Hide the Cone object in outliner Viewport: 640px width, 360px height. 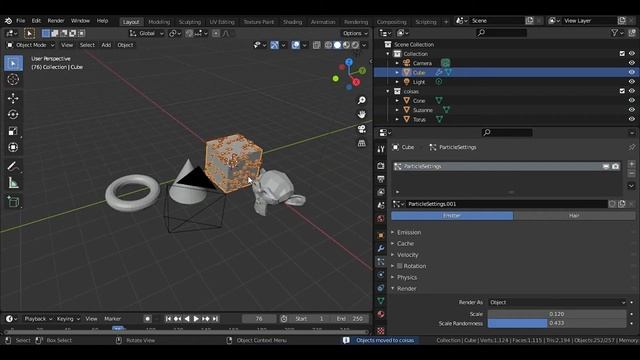631,100
